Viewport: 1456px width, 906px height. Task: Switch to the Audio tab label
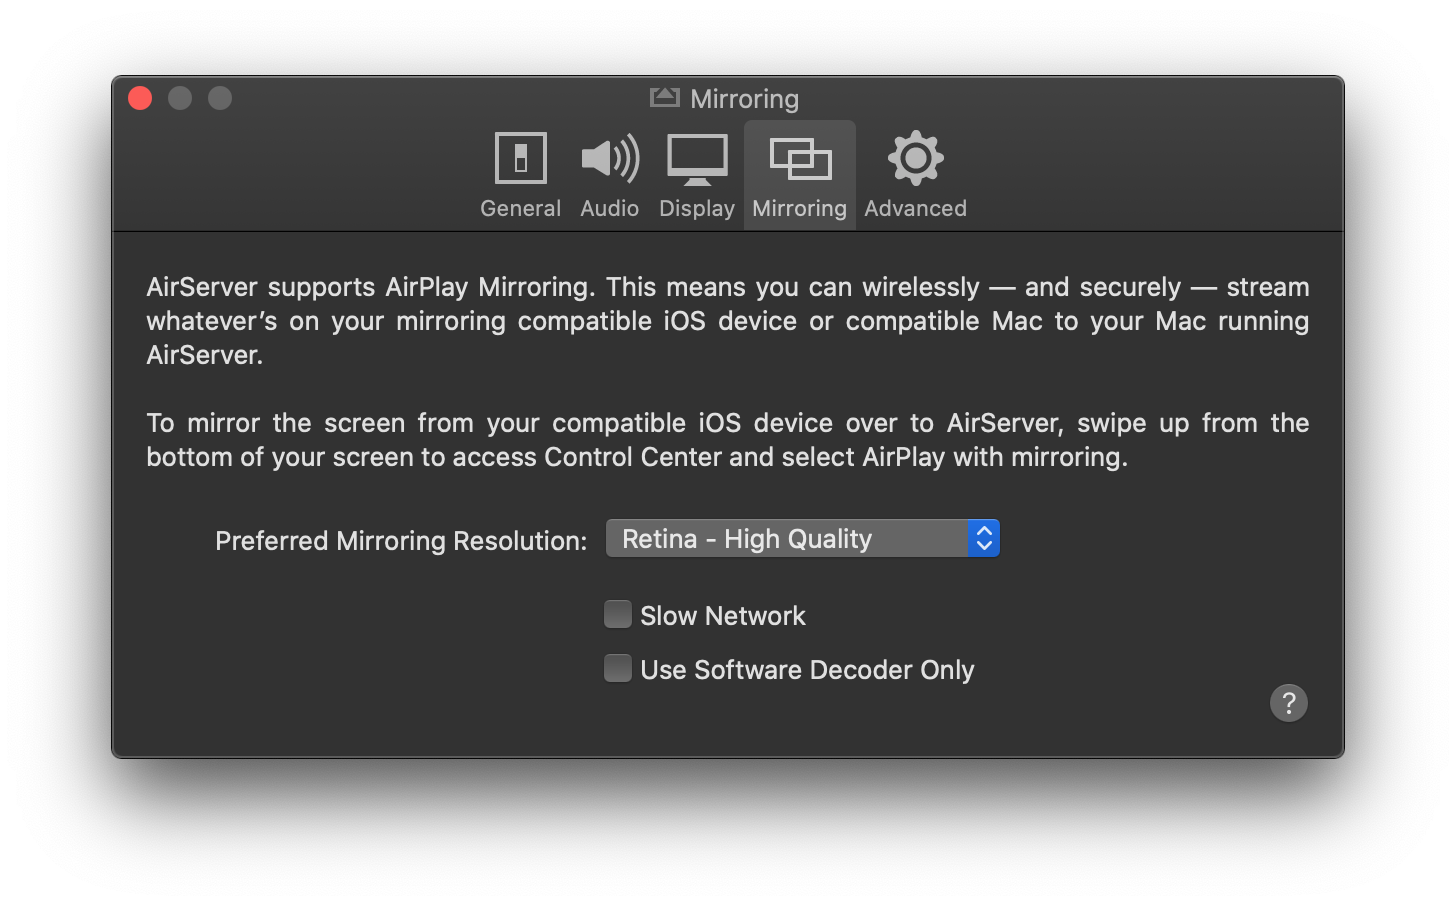click(x=609, y=208)
